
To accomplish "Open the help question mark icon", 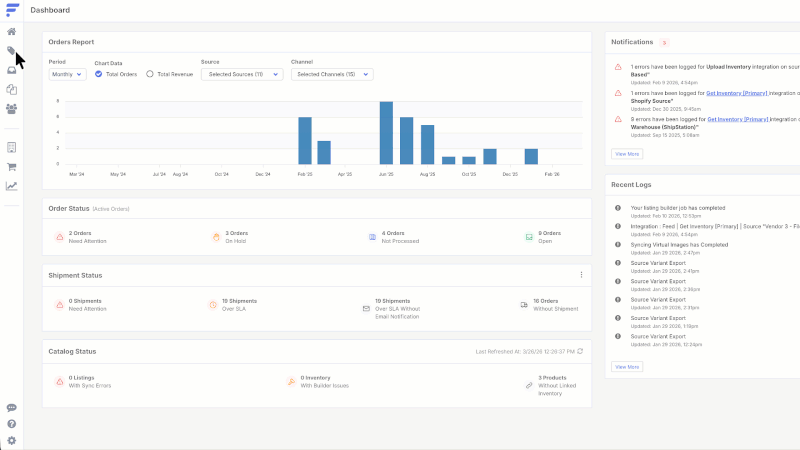I will tap(12, 424).
